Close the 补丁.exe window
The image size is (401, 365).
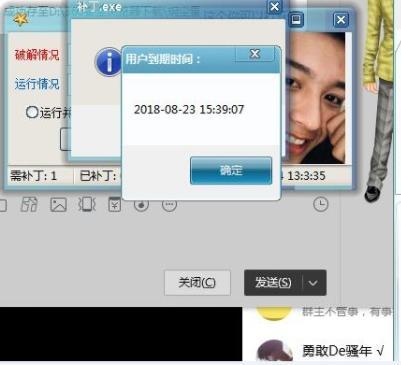pos(274,7)
